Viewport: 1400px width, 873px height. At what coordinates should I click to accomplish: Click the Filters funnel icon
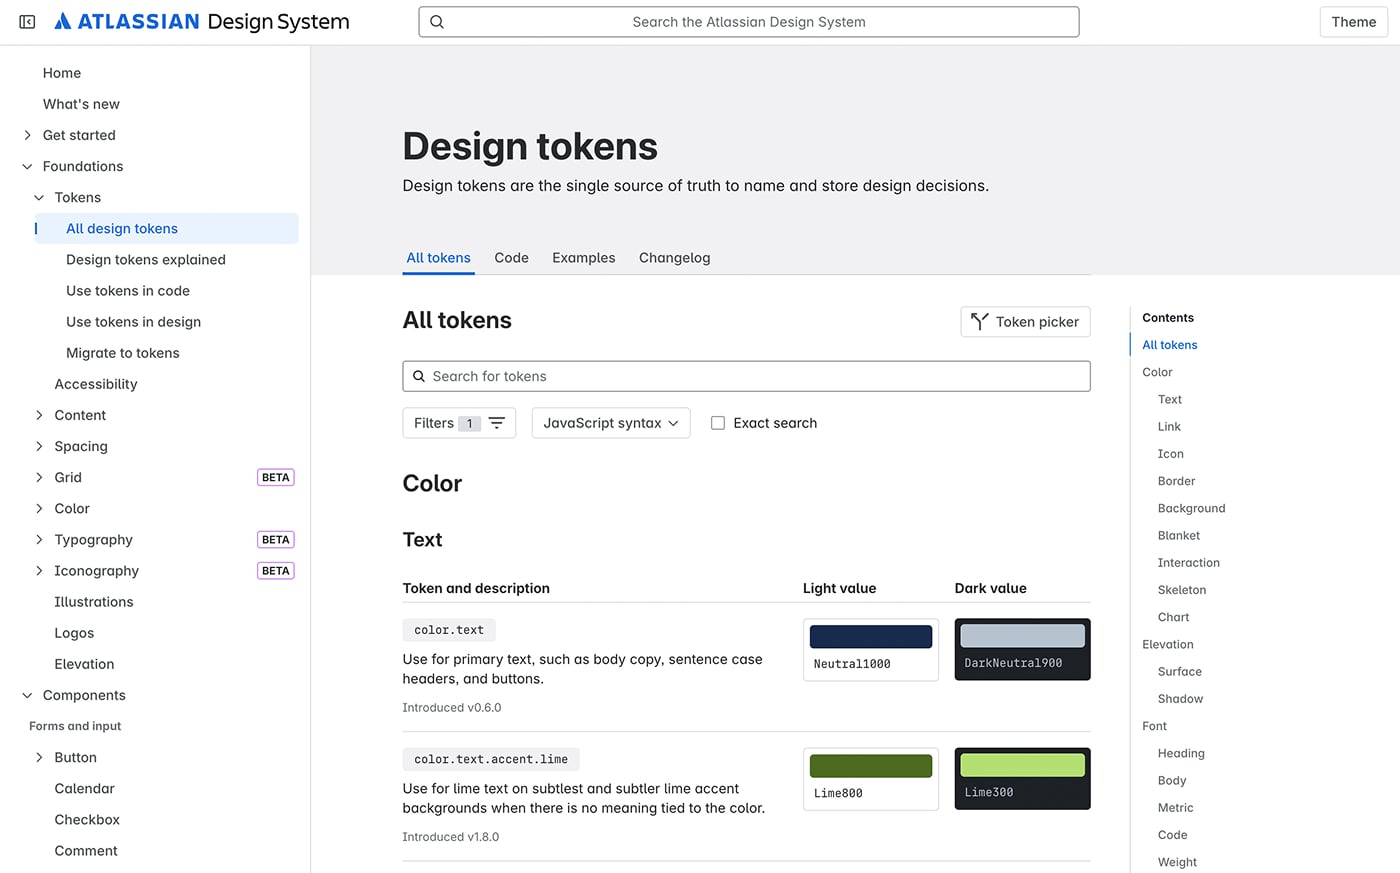pyautogui.click(x=497, y=422)
